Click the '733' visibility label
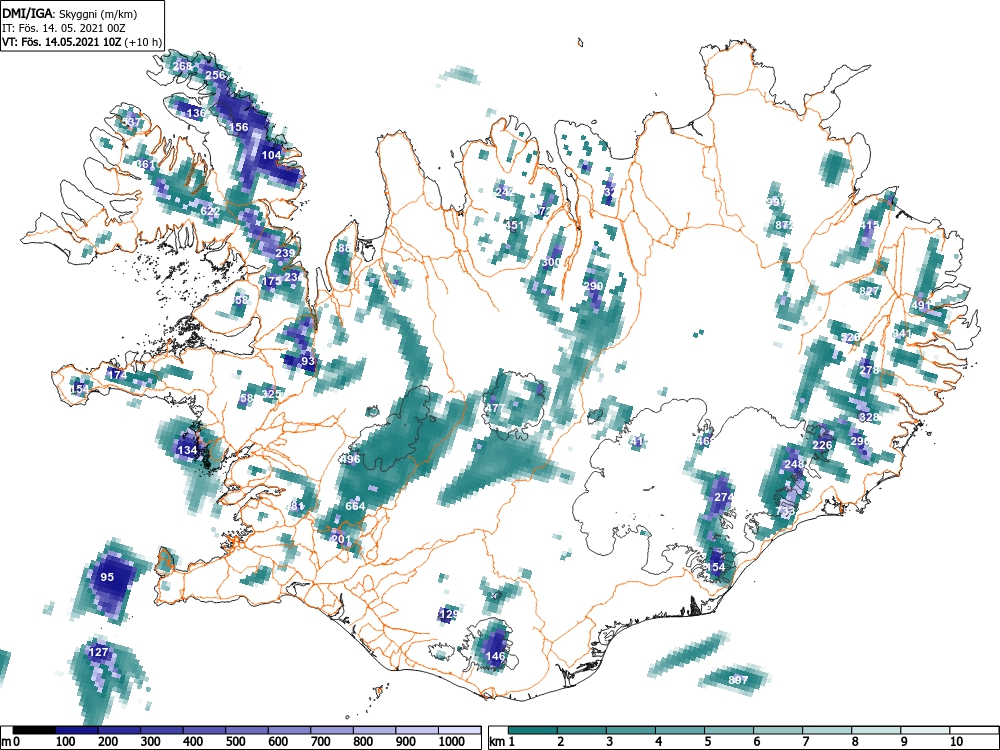The height and width of the screenshot is (750, 1000). 785,511
